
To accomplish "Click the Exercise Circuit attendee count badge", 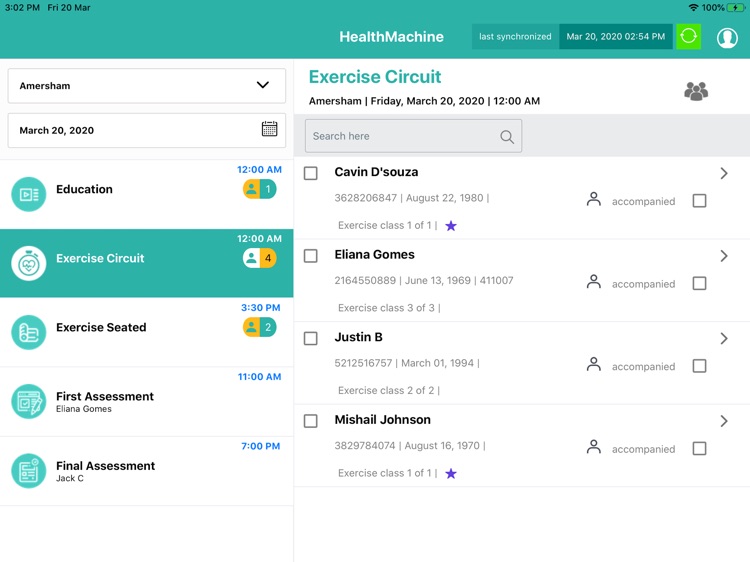I will point(259,258).
